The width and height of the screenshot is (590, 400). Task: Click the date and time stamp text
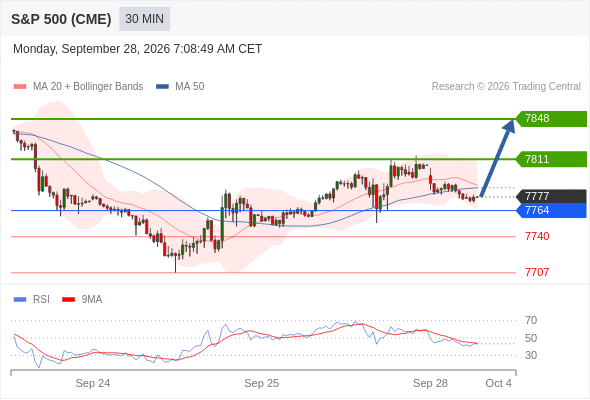(137, 49)
